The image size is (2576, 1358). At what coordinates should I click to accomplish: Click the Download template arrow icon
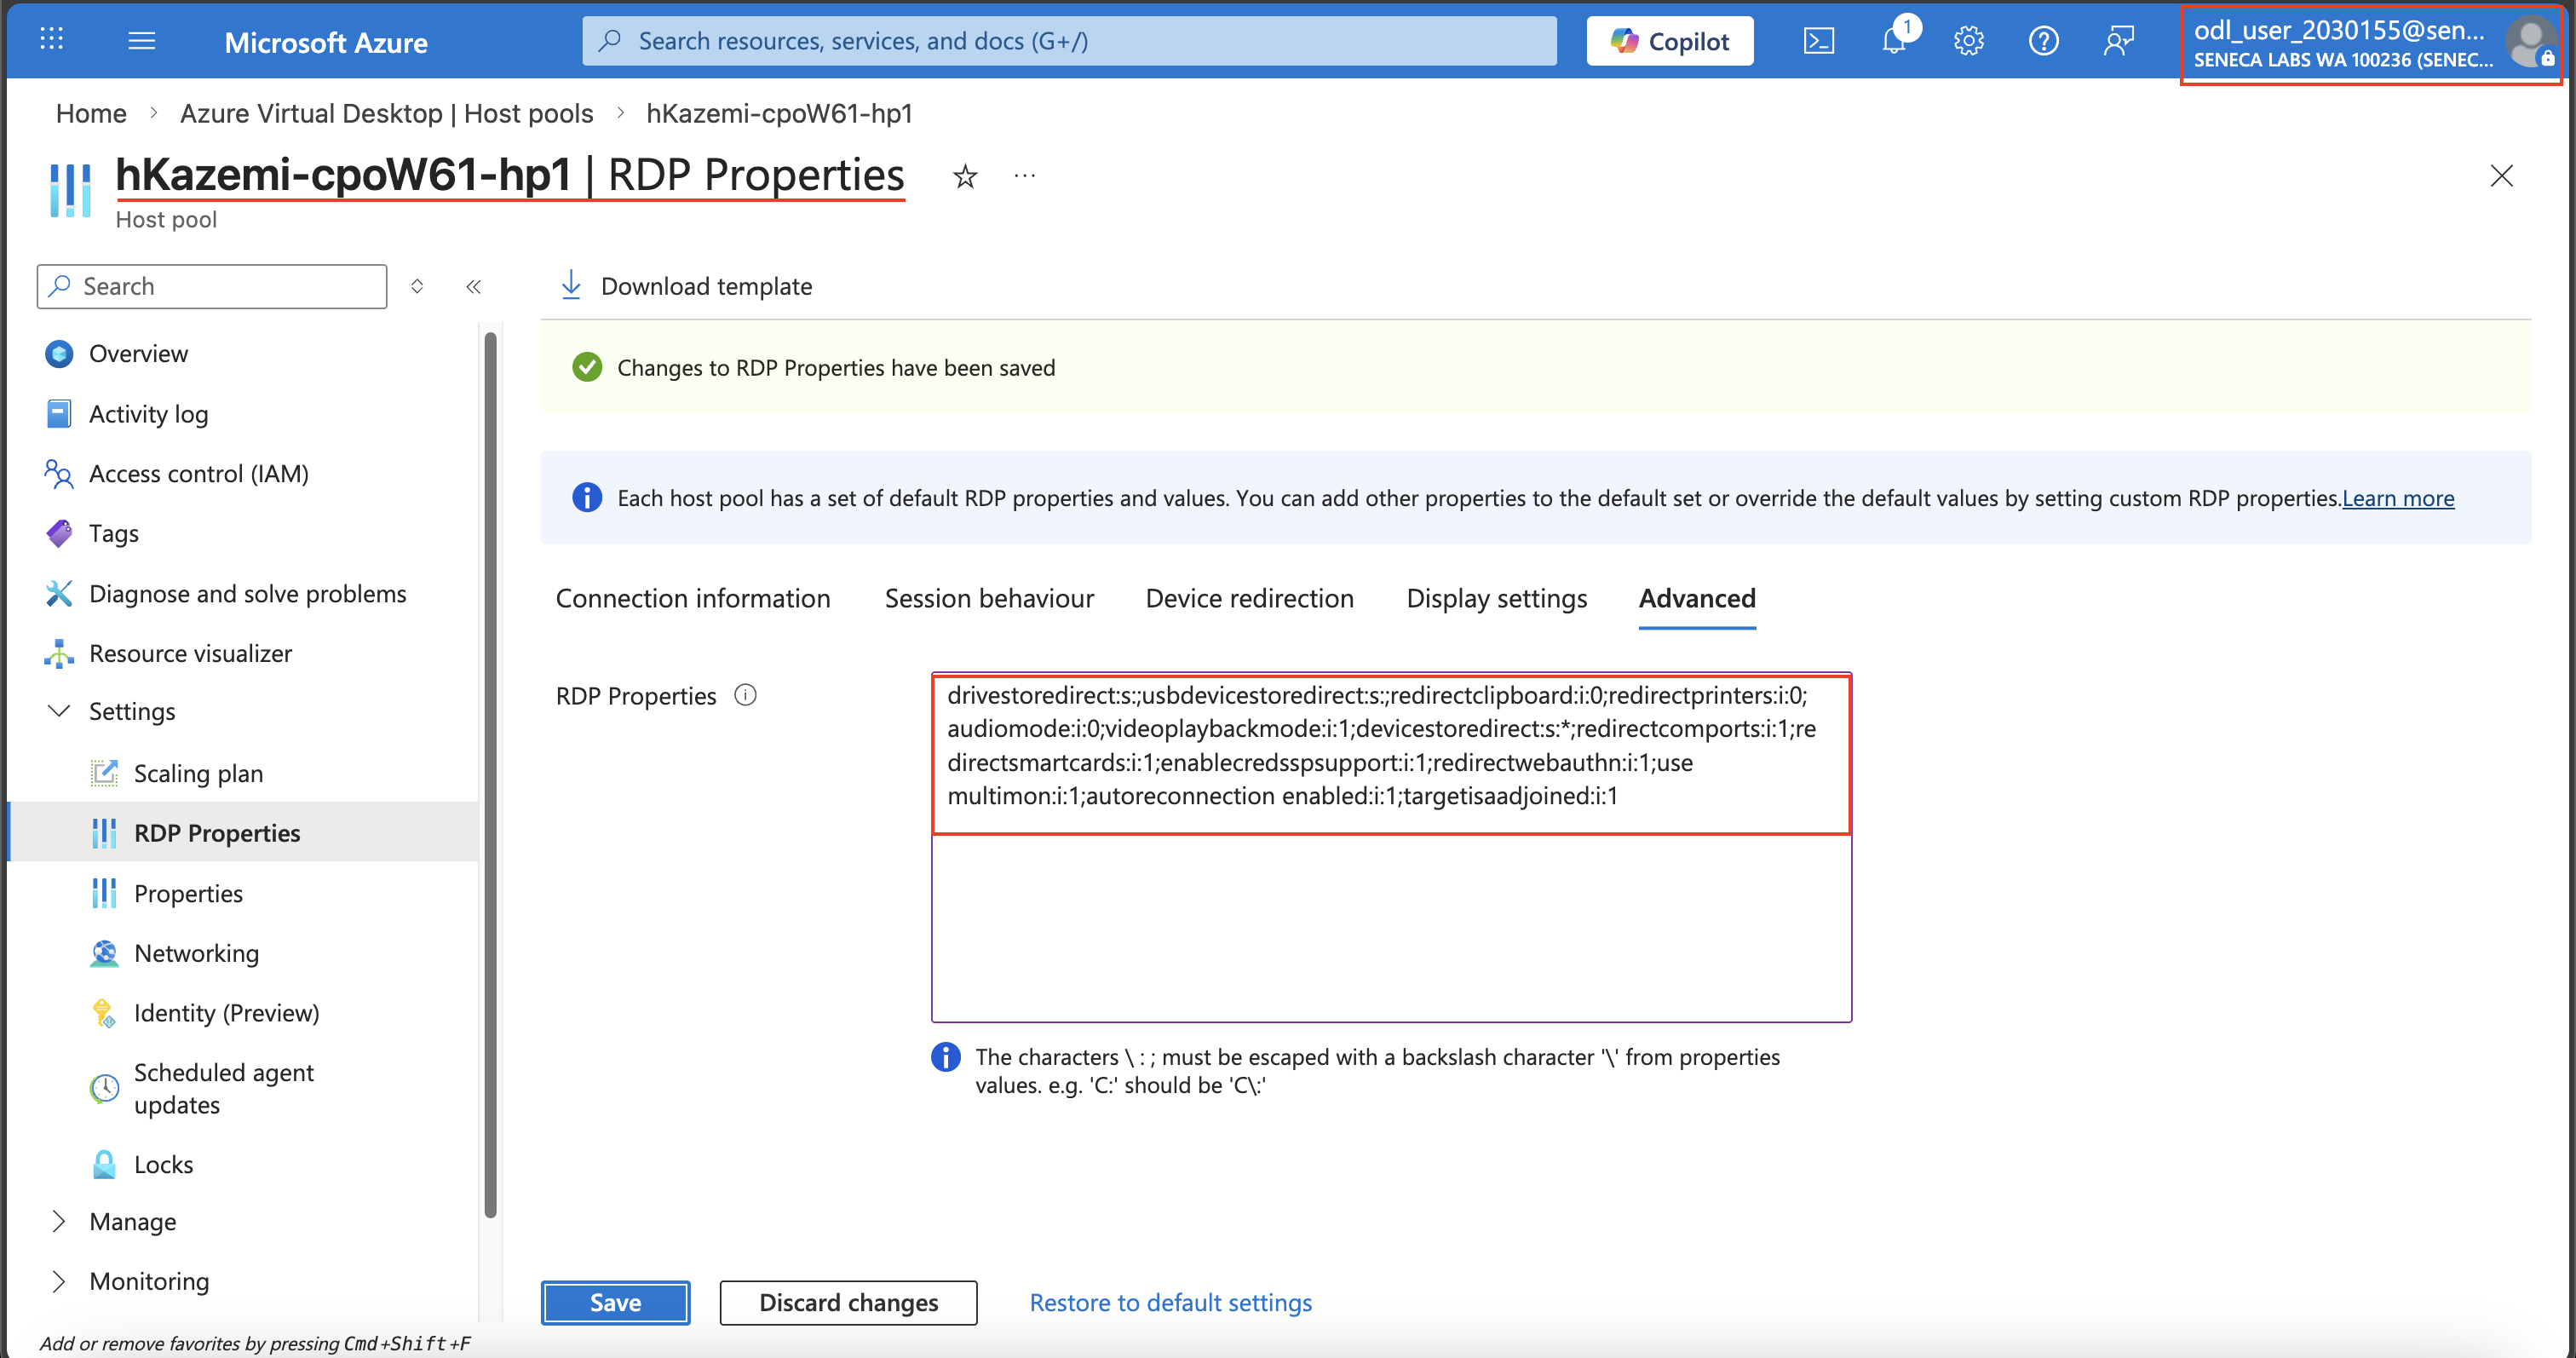tap(571, 285)
